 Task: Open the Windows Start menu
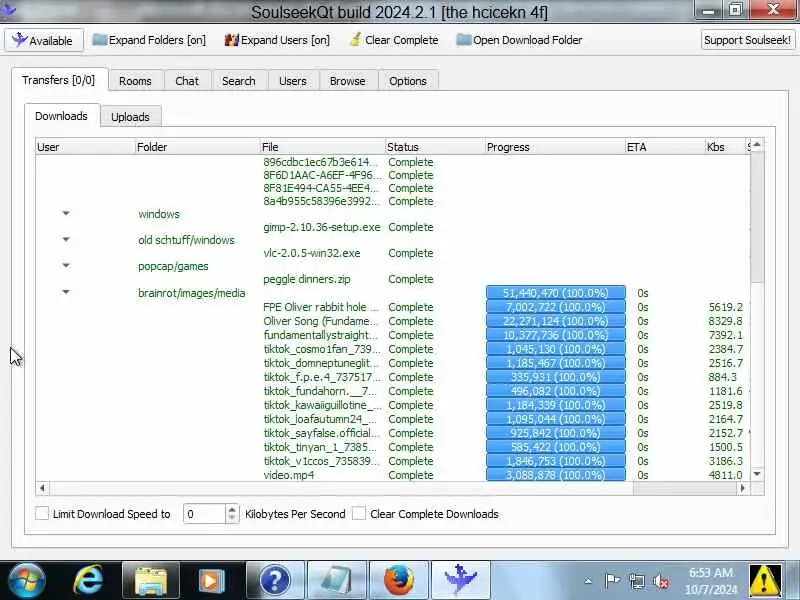27,580
